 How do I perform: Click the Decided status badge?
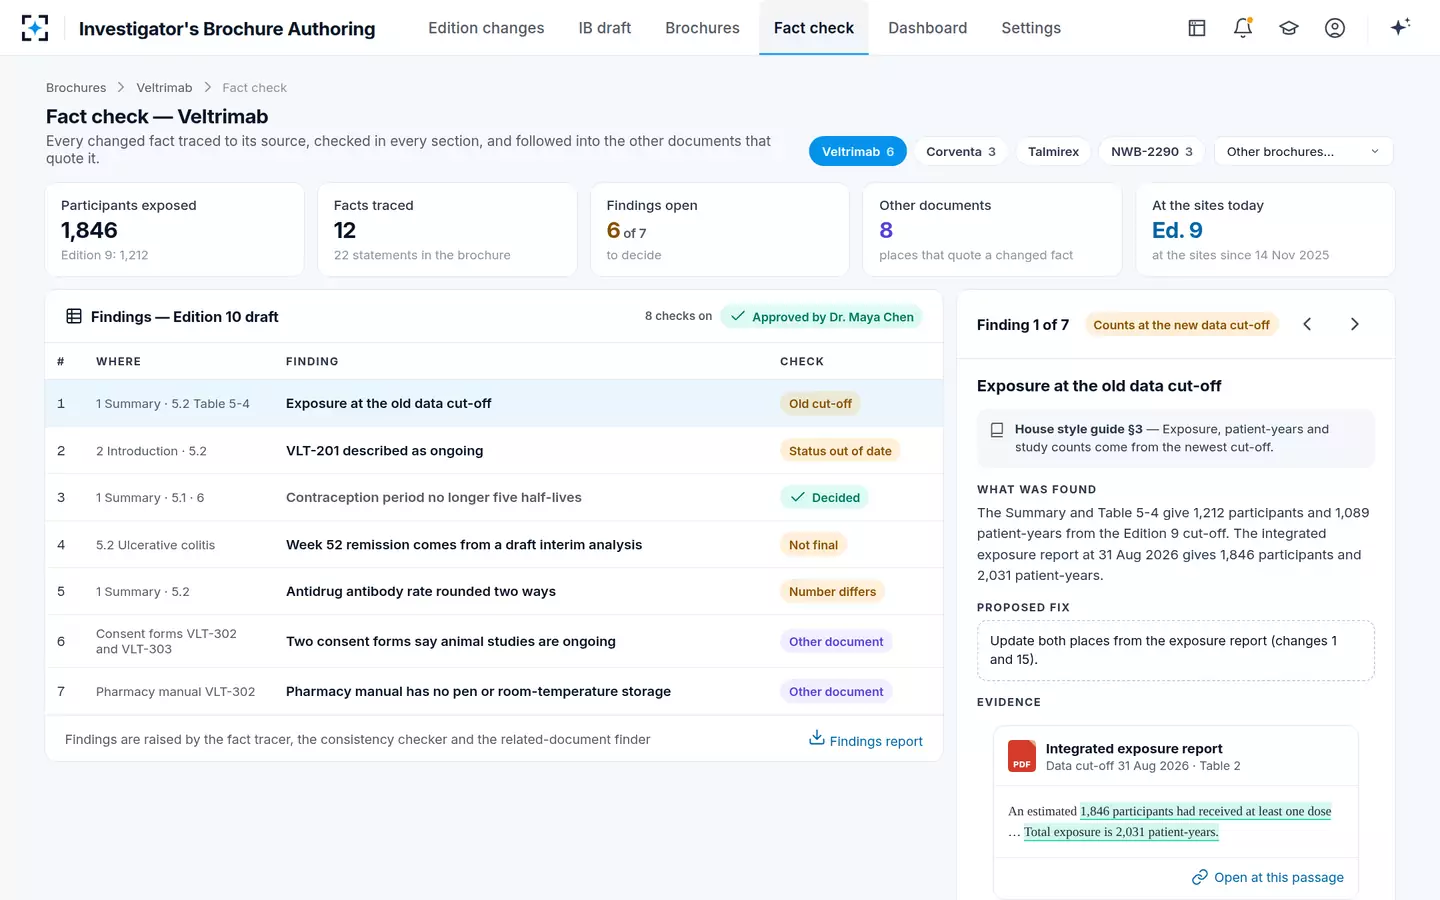825,497
